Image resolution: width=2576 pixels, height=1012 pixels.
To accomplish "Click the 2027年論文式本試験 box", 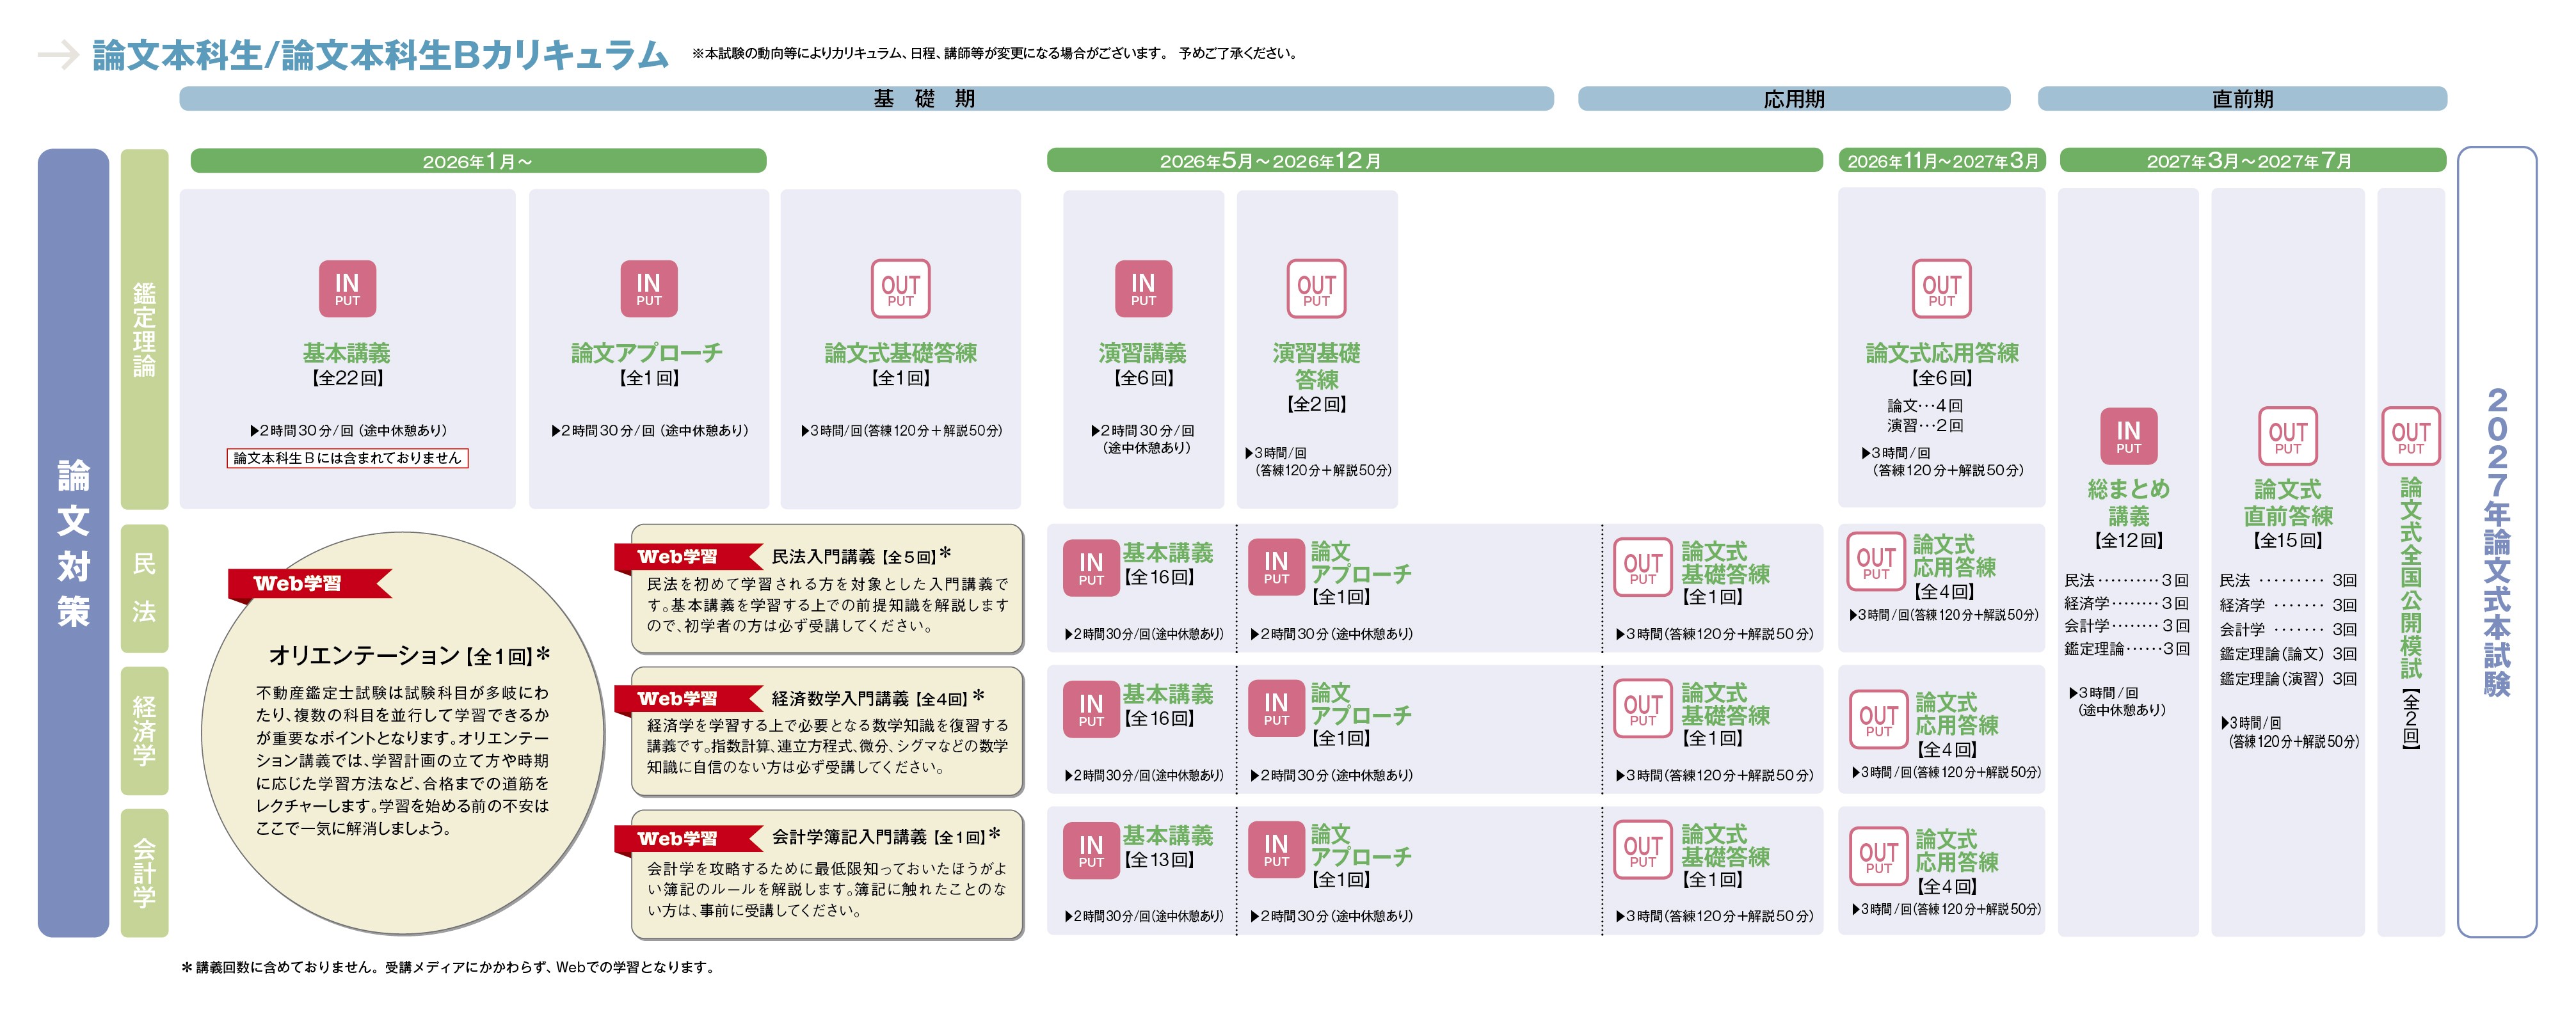I will coord(2496,541).
